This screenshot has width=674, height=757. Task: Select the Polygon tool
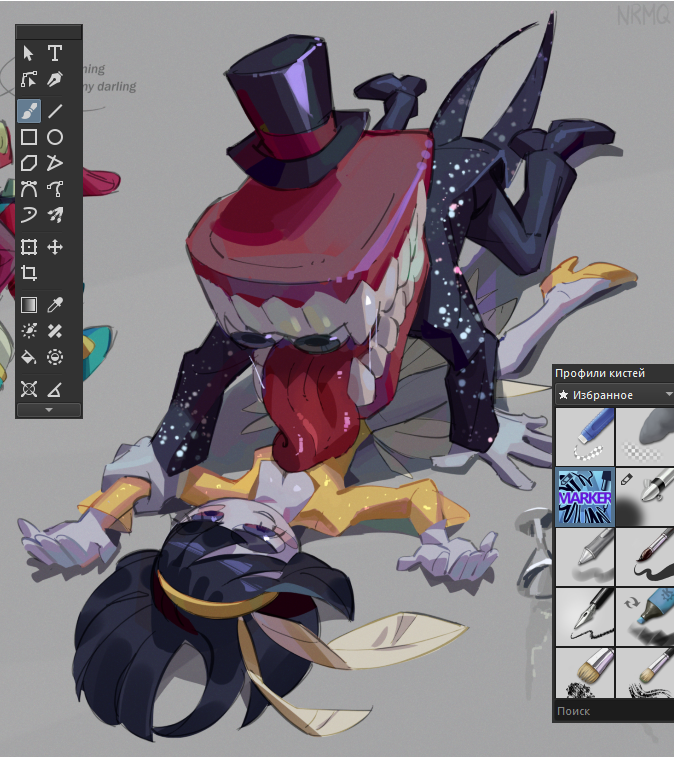tap(28, 163)
